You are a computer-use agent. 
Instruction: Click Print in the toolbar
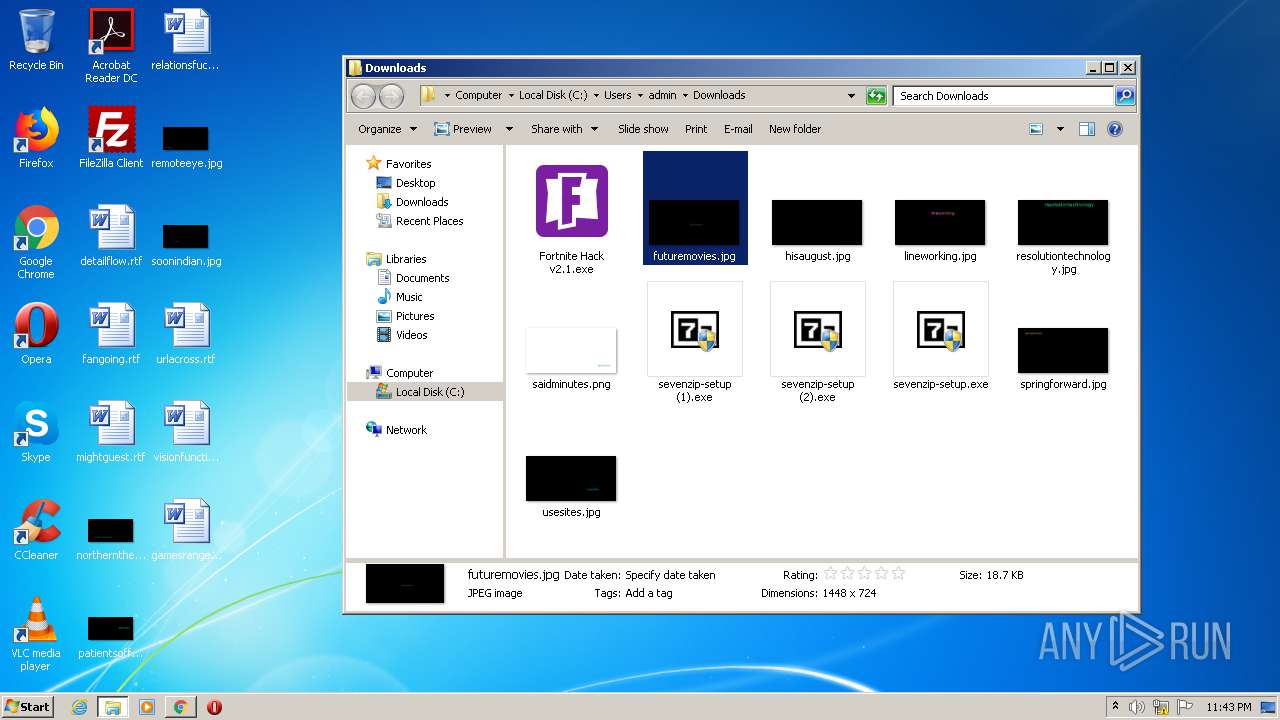coord(696,129)
